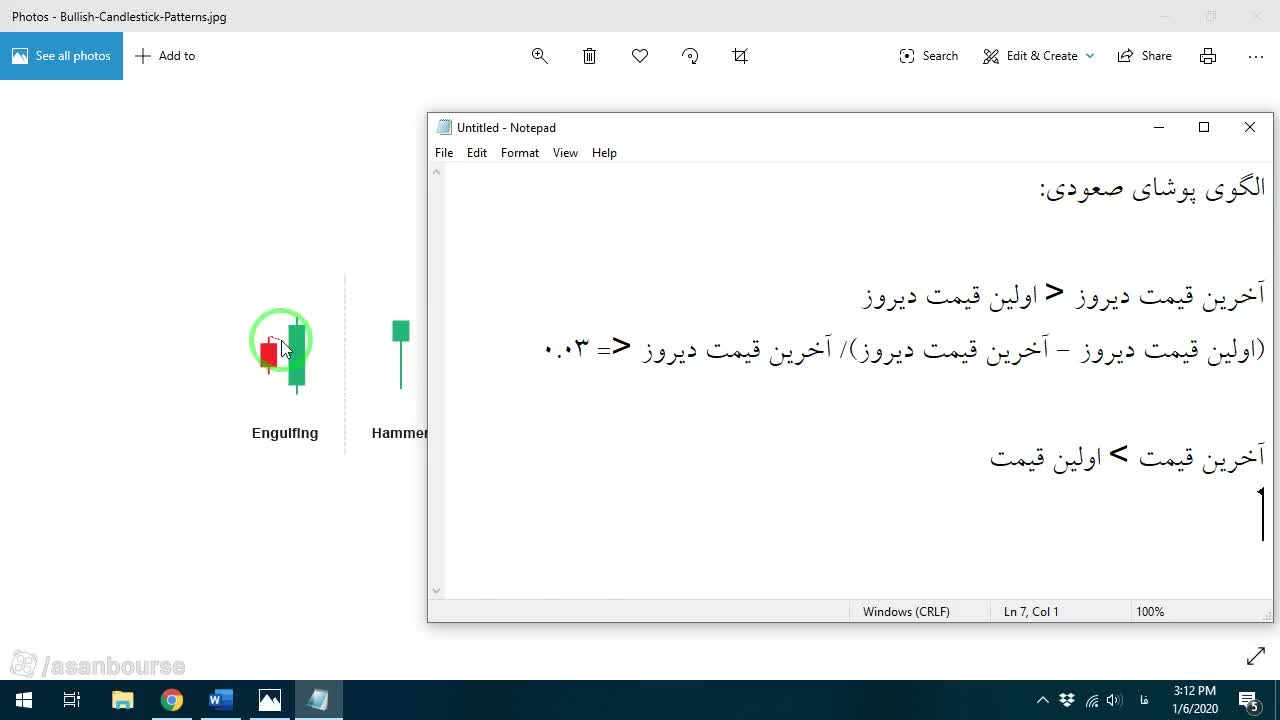Go to See all photos
Viewport: 1280px width, 720px height.
[x=61, y=56]
